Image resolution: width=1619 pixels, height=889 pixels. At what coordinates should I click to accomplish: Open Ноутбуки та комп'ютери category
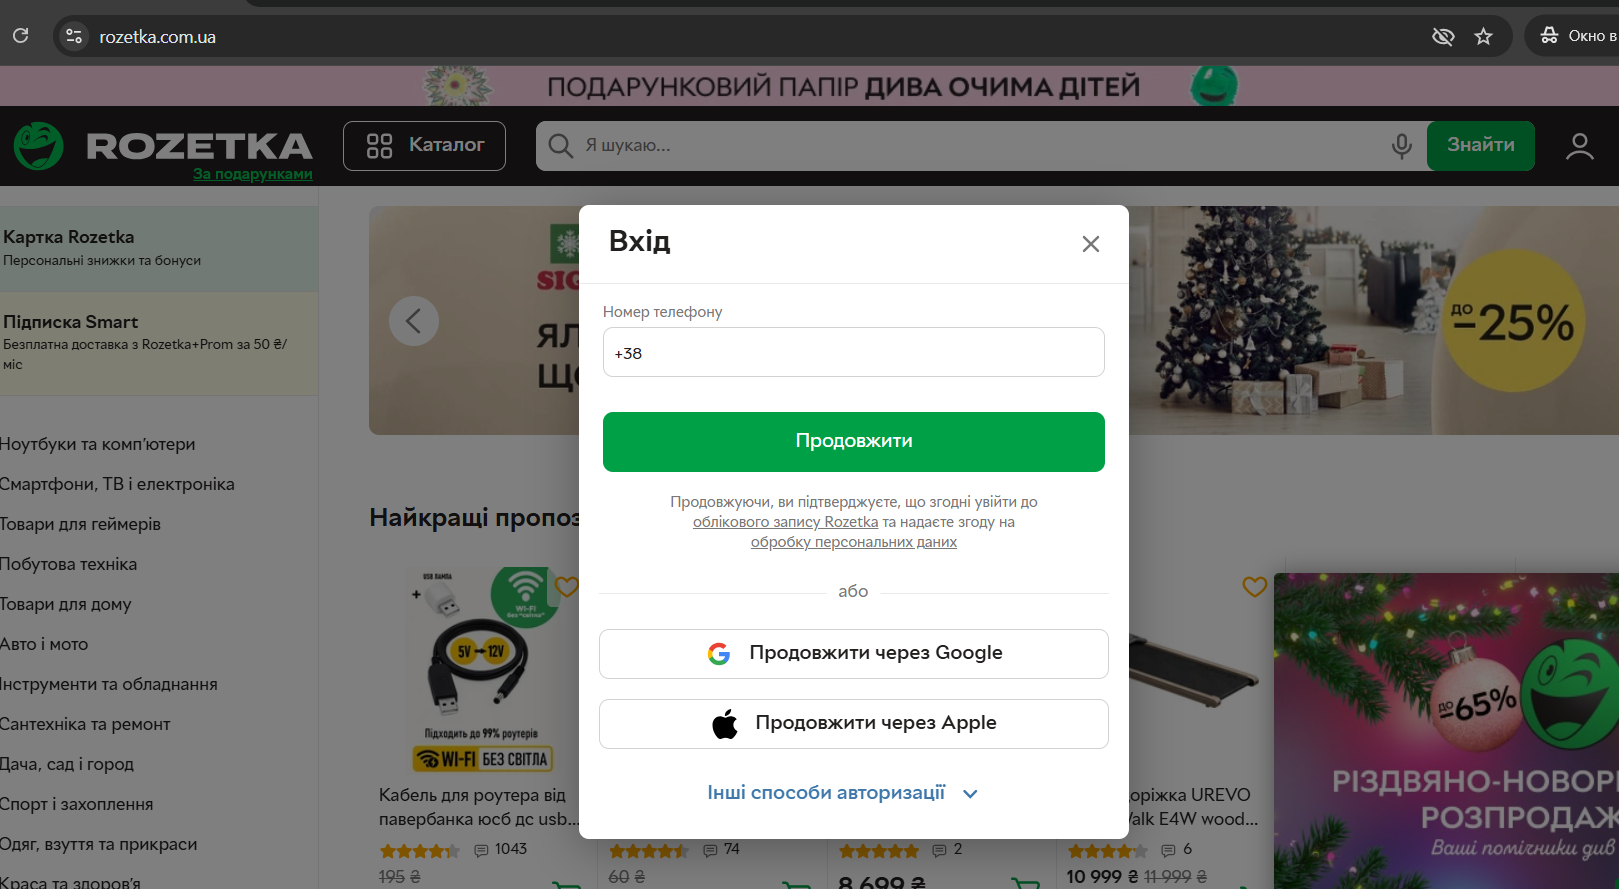tap(98, 444)
